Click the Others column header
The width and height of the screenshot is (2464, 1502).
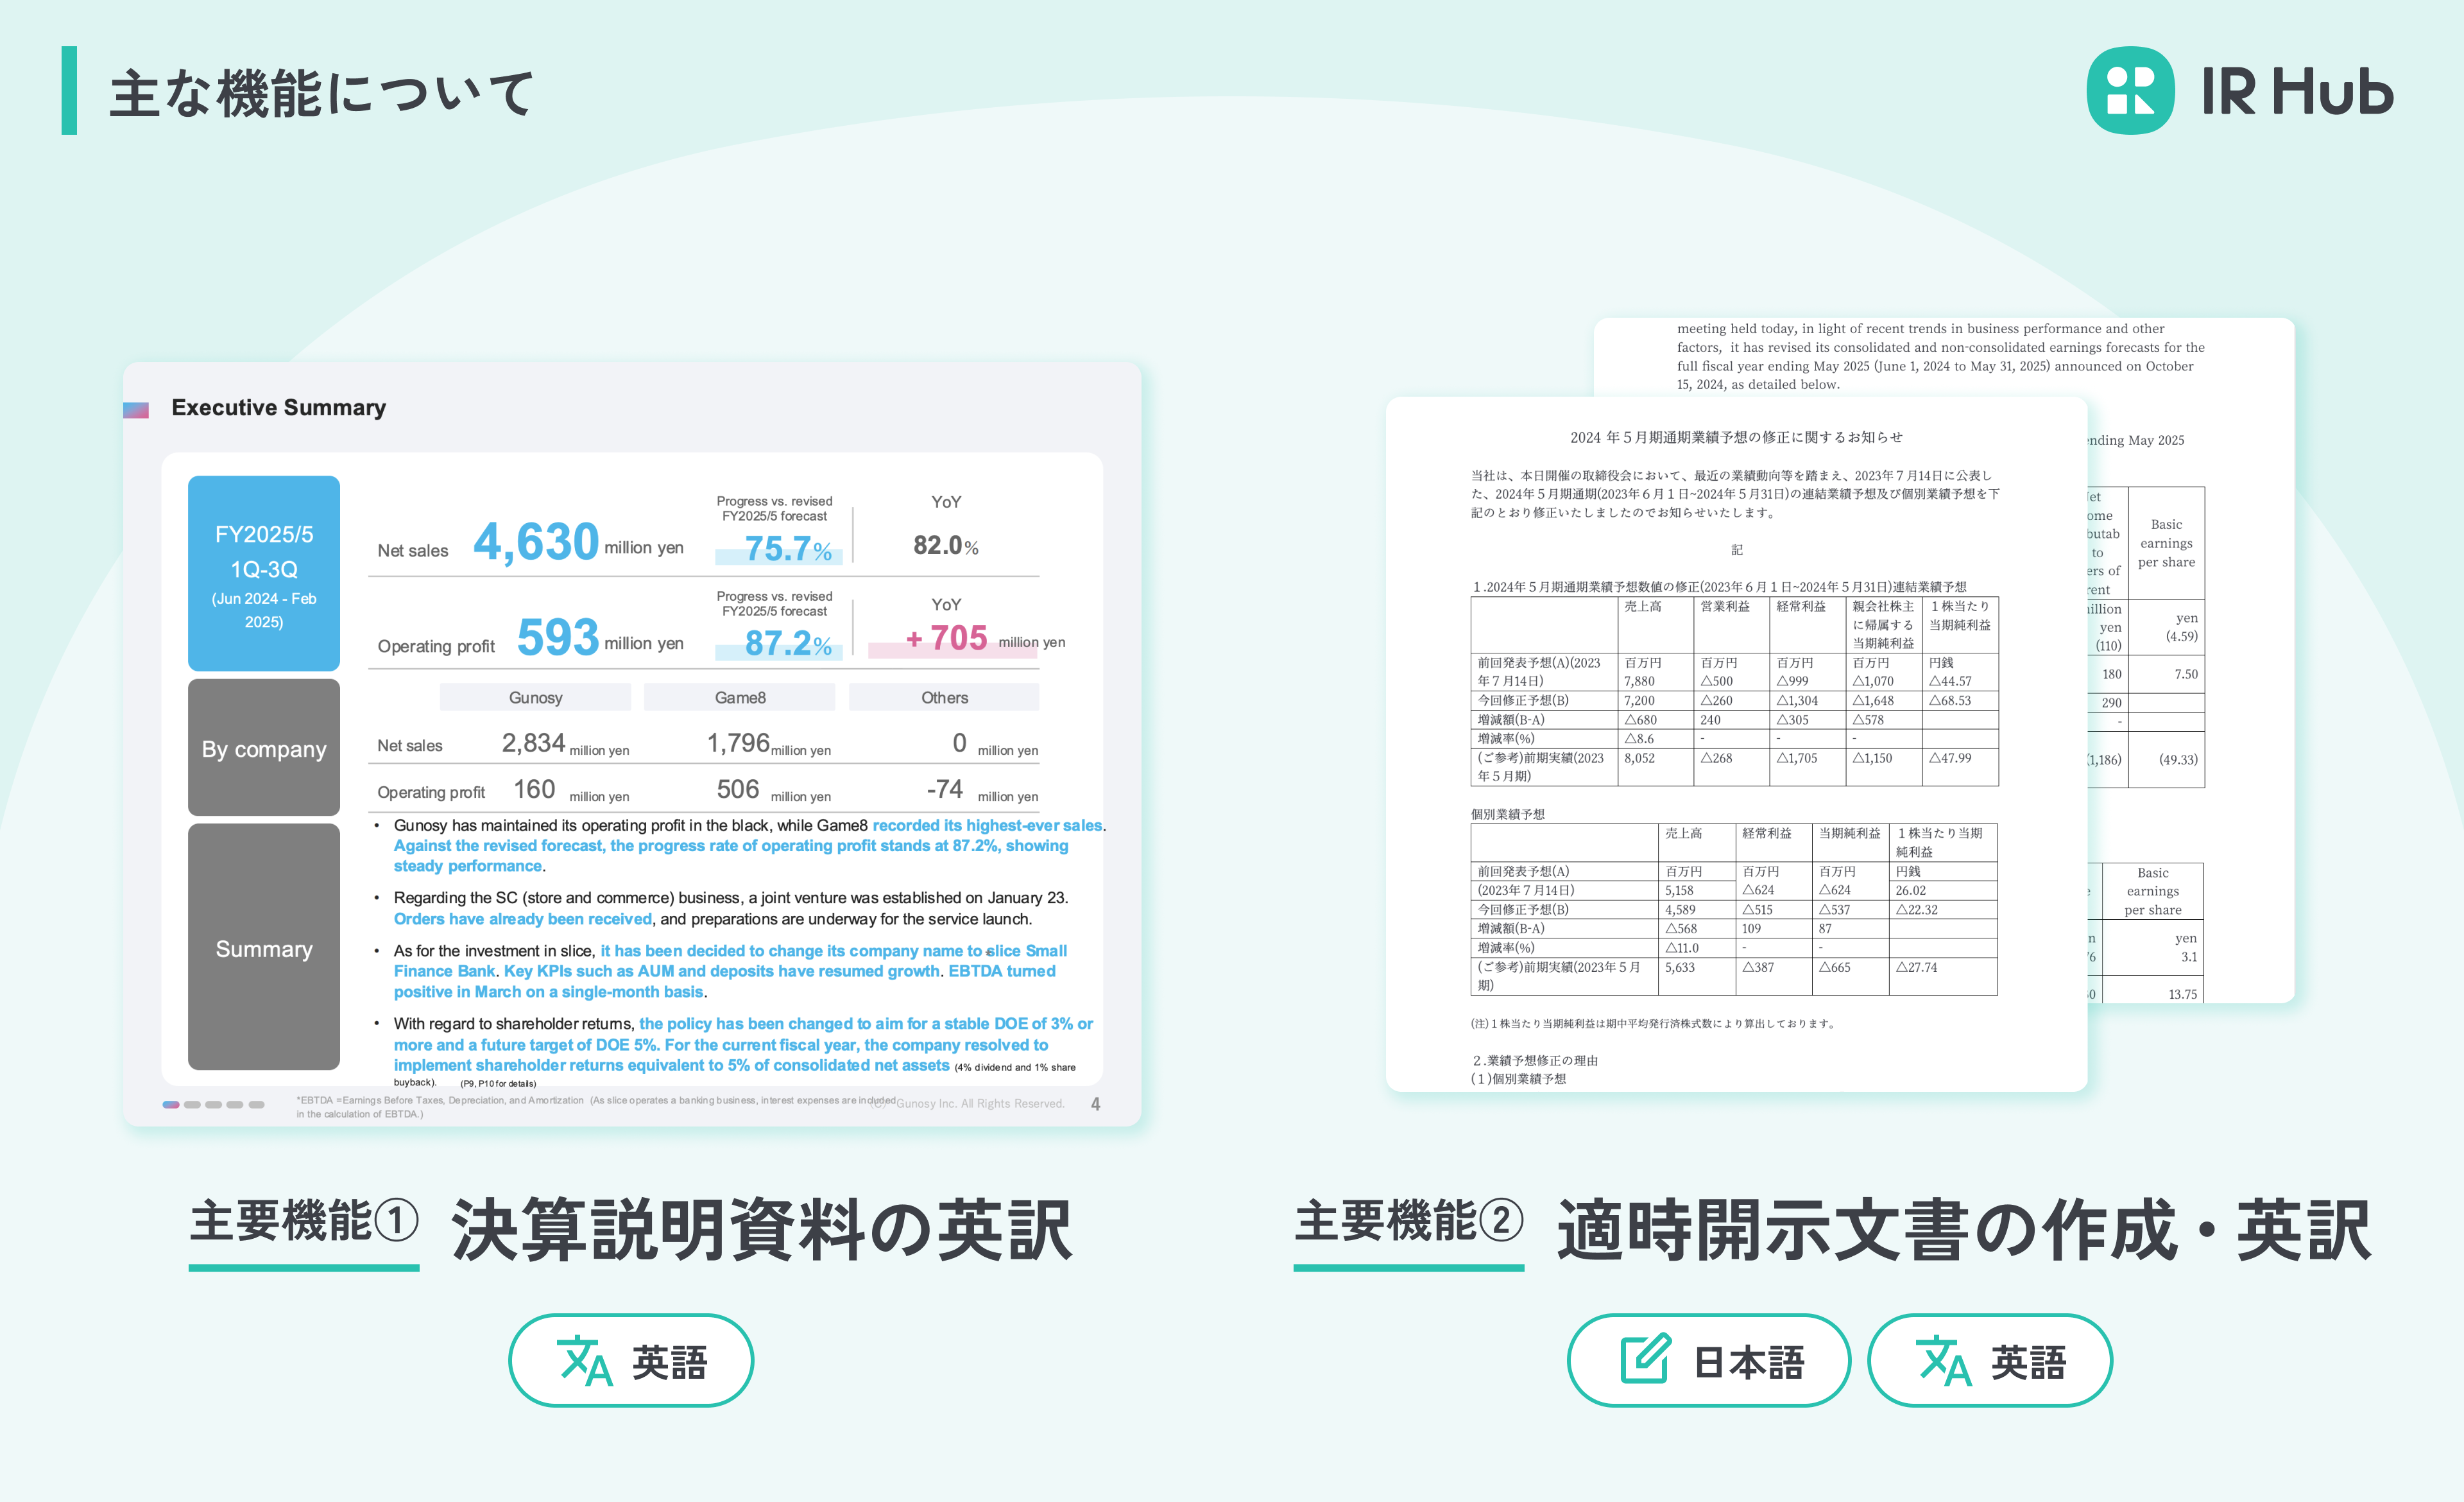[x=943, y=697]
